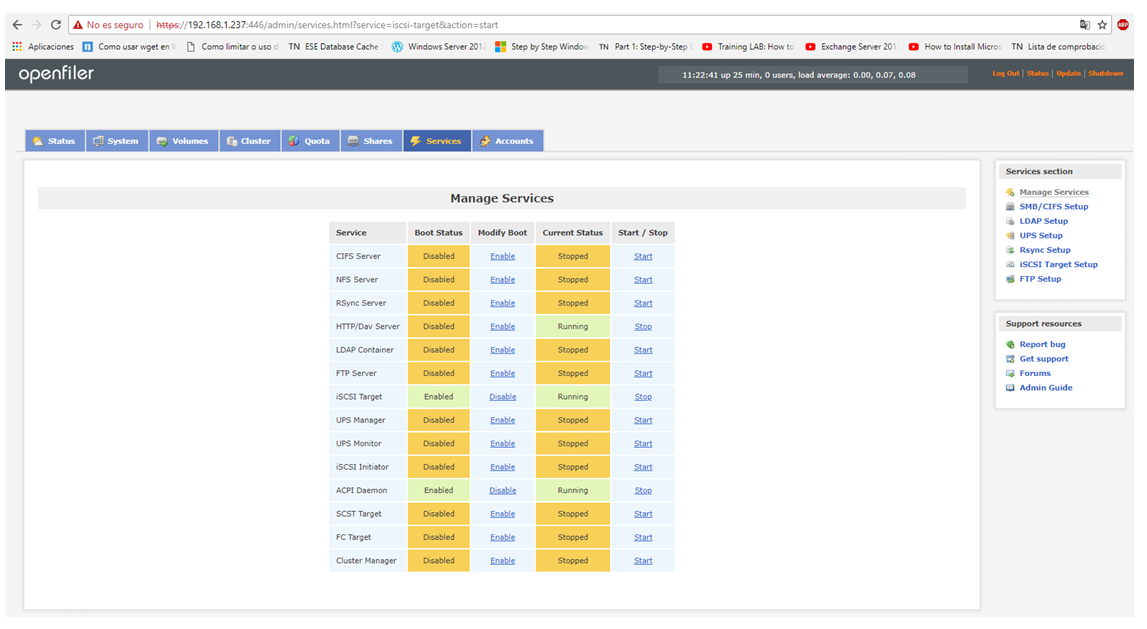Open Windows Server 2012 WordPress bookmark
The width and height of the screenshot is (1147, 629).
439,46
